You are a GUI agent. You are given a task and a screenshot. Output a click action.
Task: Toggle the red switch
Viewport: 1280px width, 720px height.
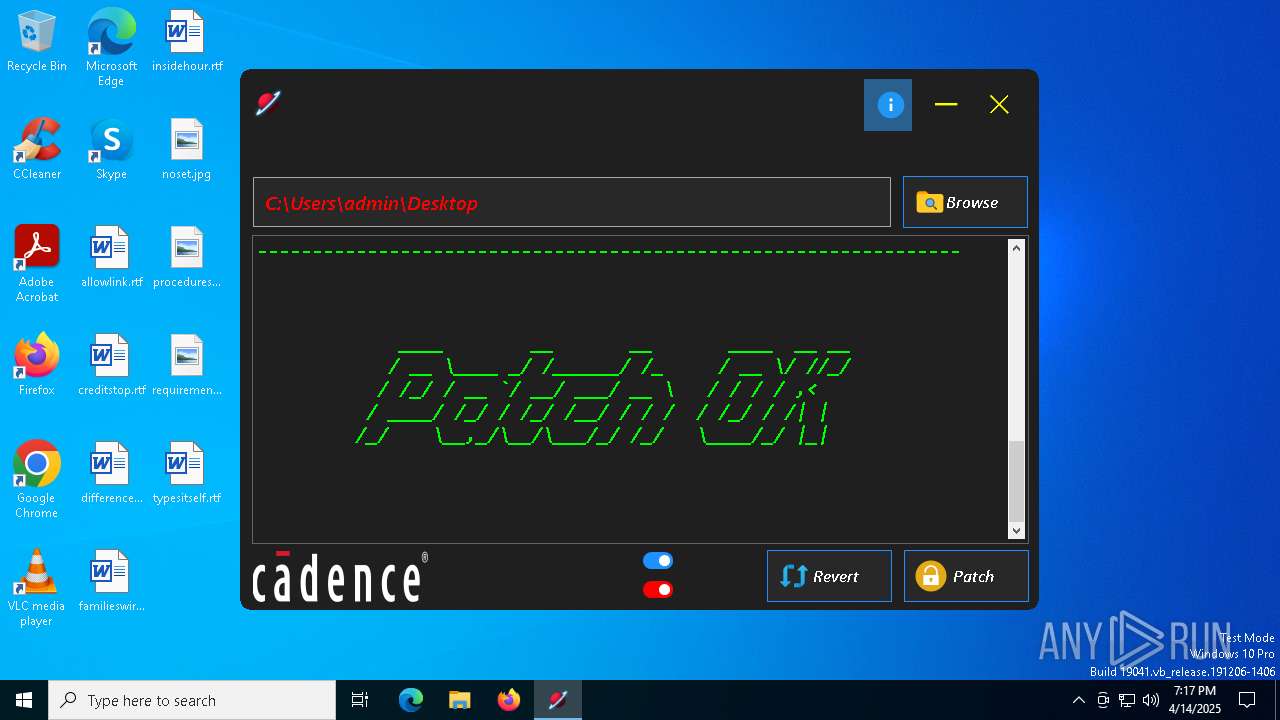658,589
